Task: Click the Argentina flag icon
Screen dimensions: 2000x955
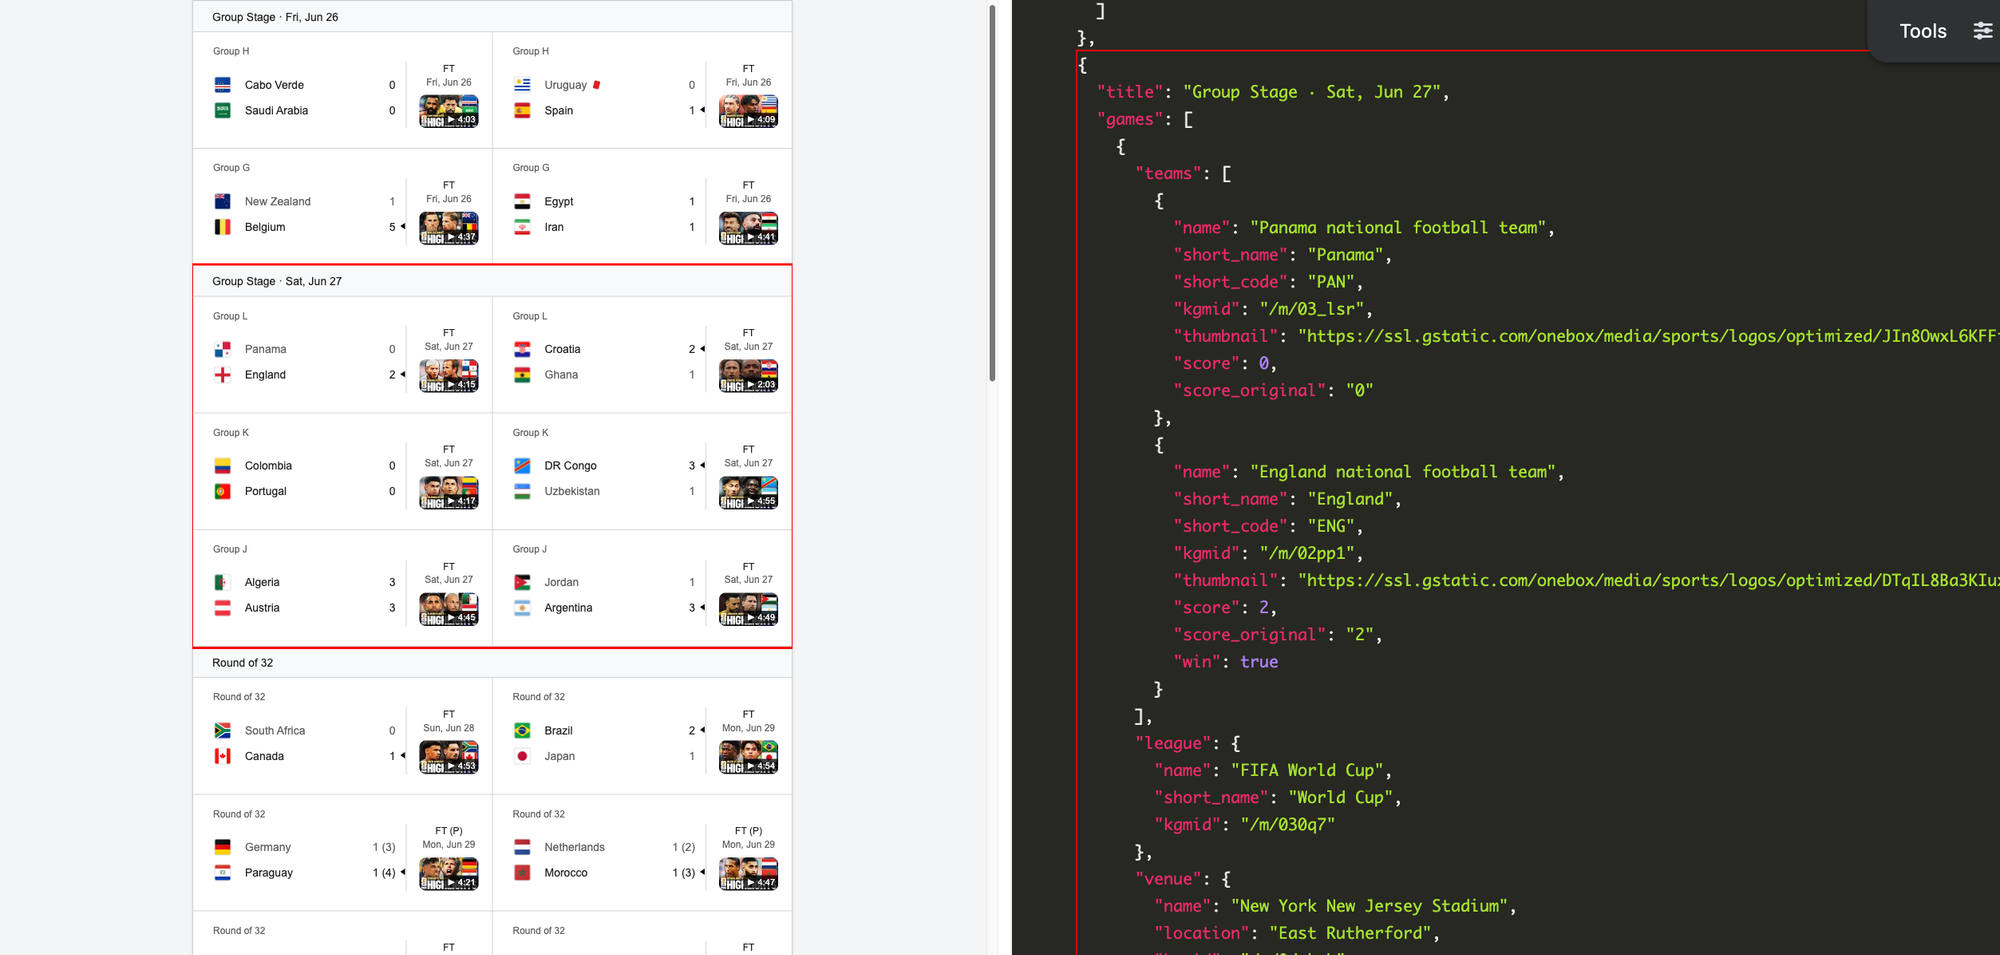Action: pyautogui.click(x=522, y=608)
